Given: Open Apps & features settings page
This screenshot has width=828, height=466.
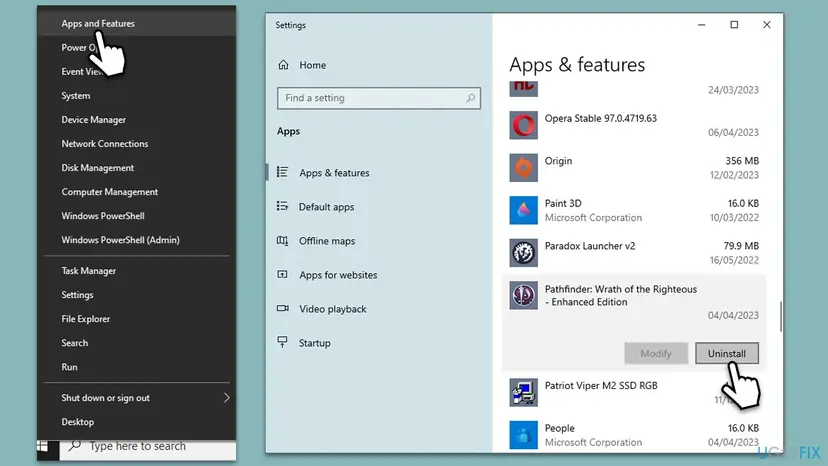Looking at the screenshot, I should [334, 173].
